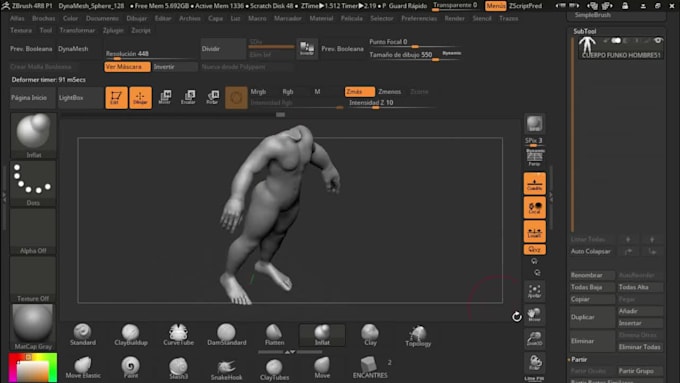Toggle Zmás sculpt mode
The image size is (680, 383).
tap(360, 92)
